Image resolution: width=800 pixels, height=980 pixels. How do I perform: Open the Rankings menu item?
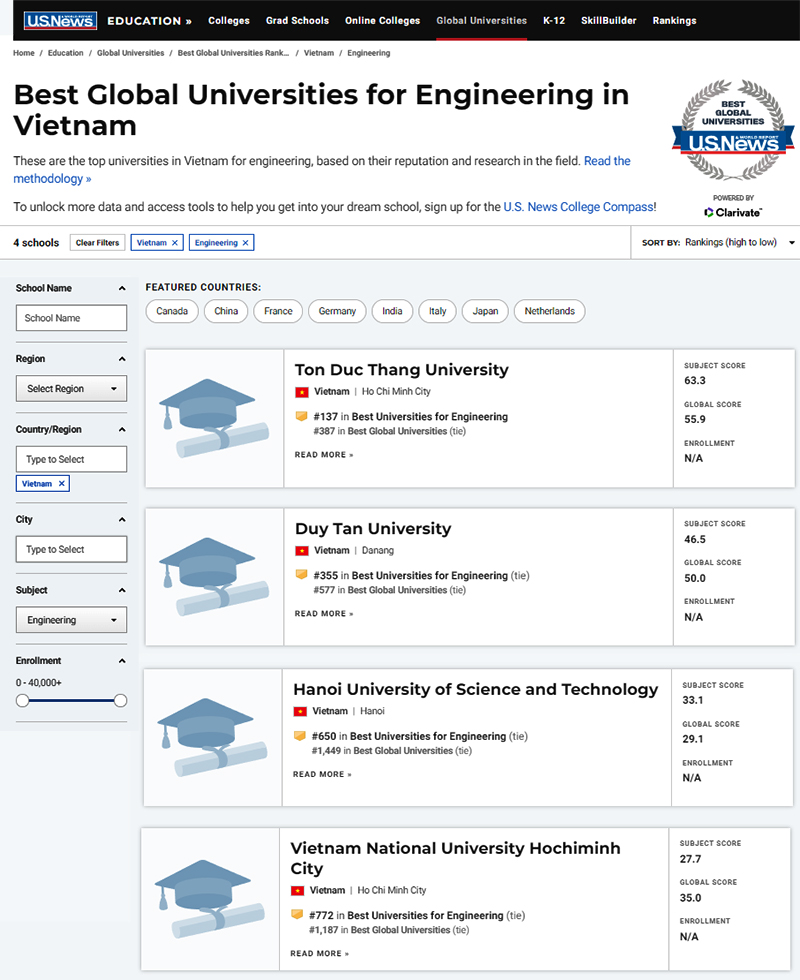(x=675, y=20)
